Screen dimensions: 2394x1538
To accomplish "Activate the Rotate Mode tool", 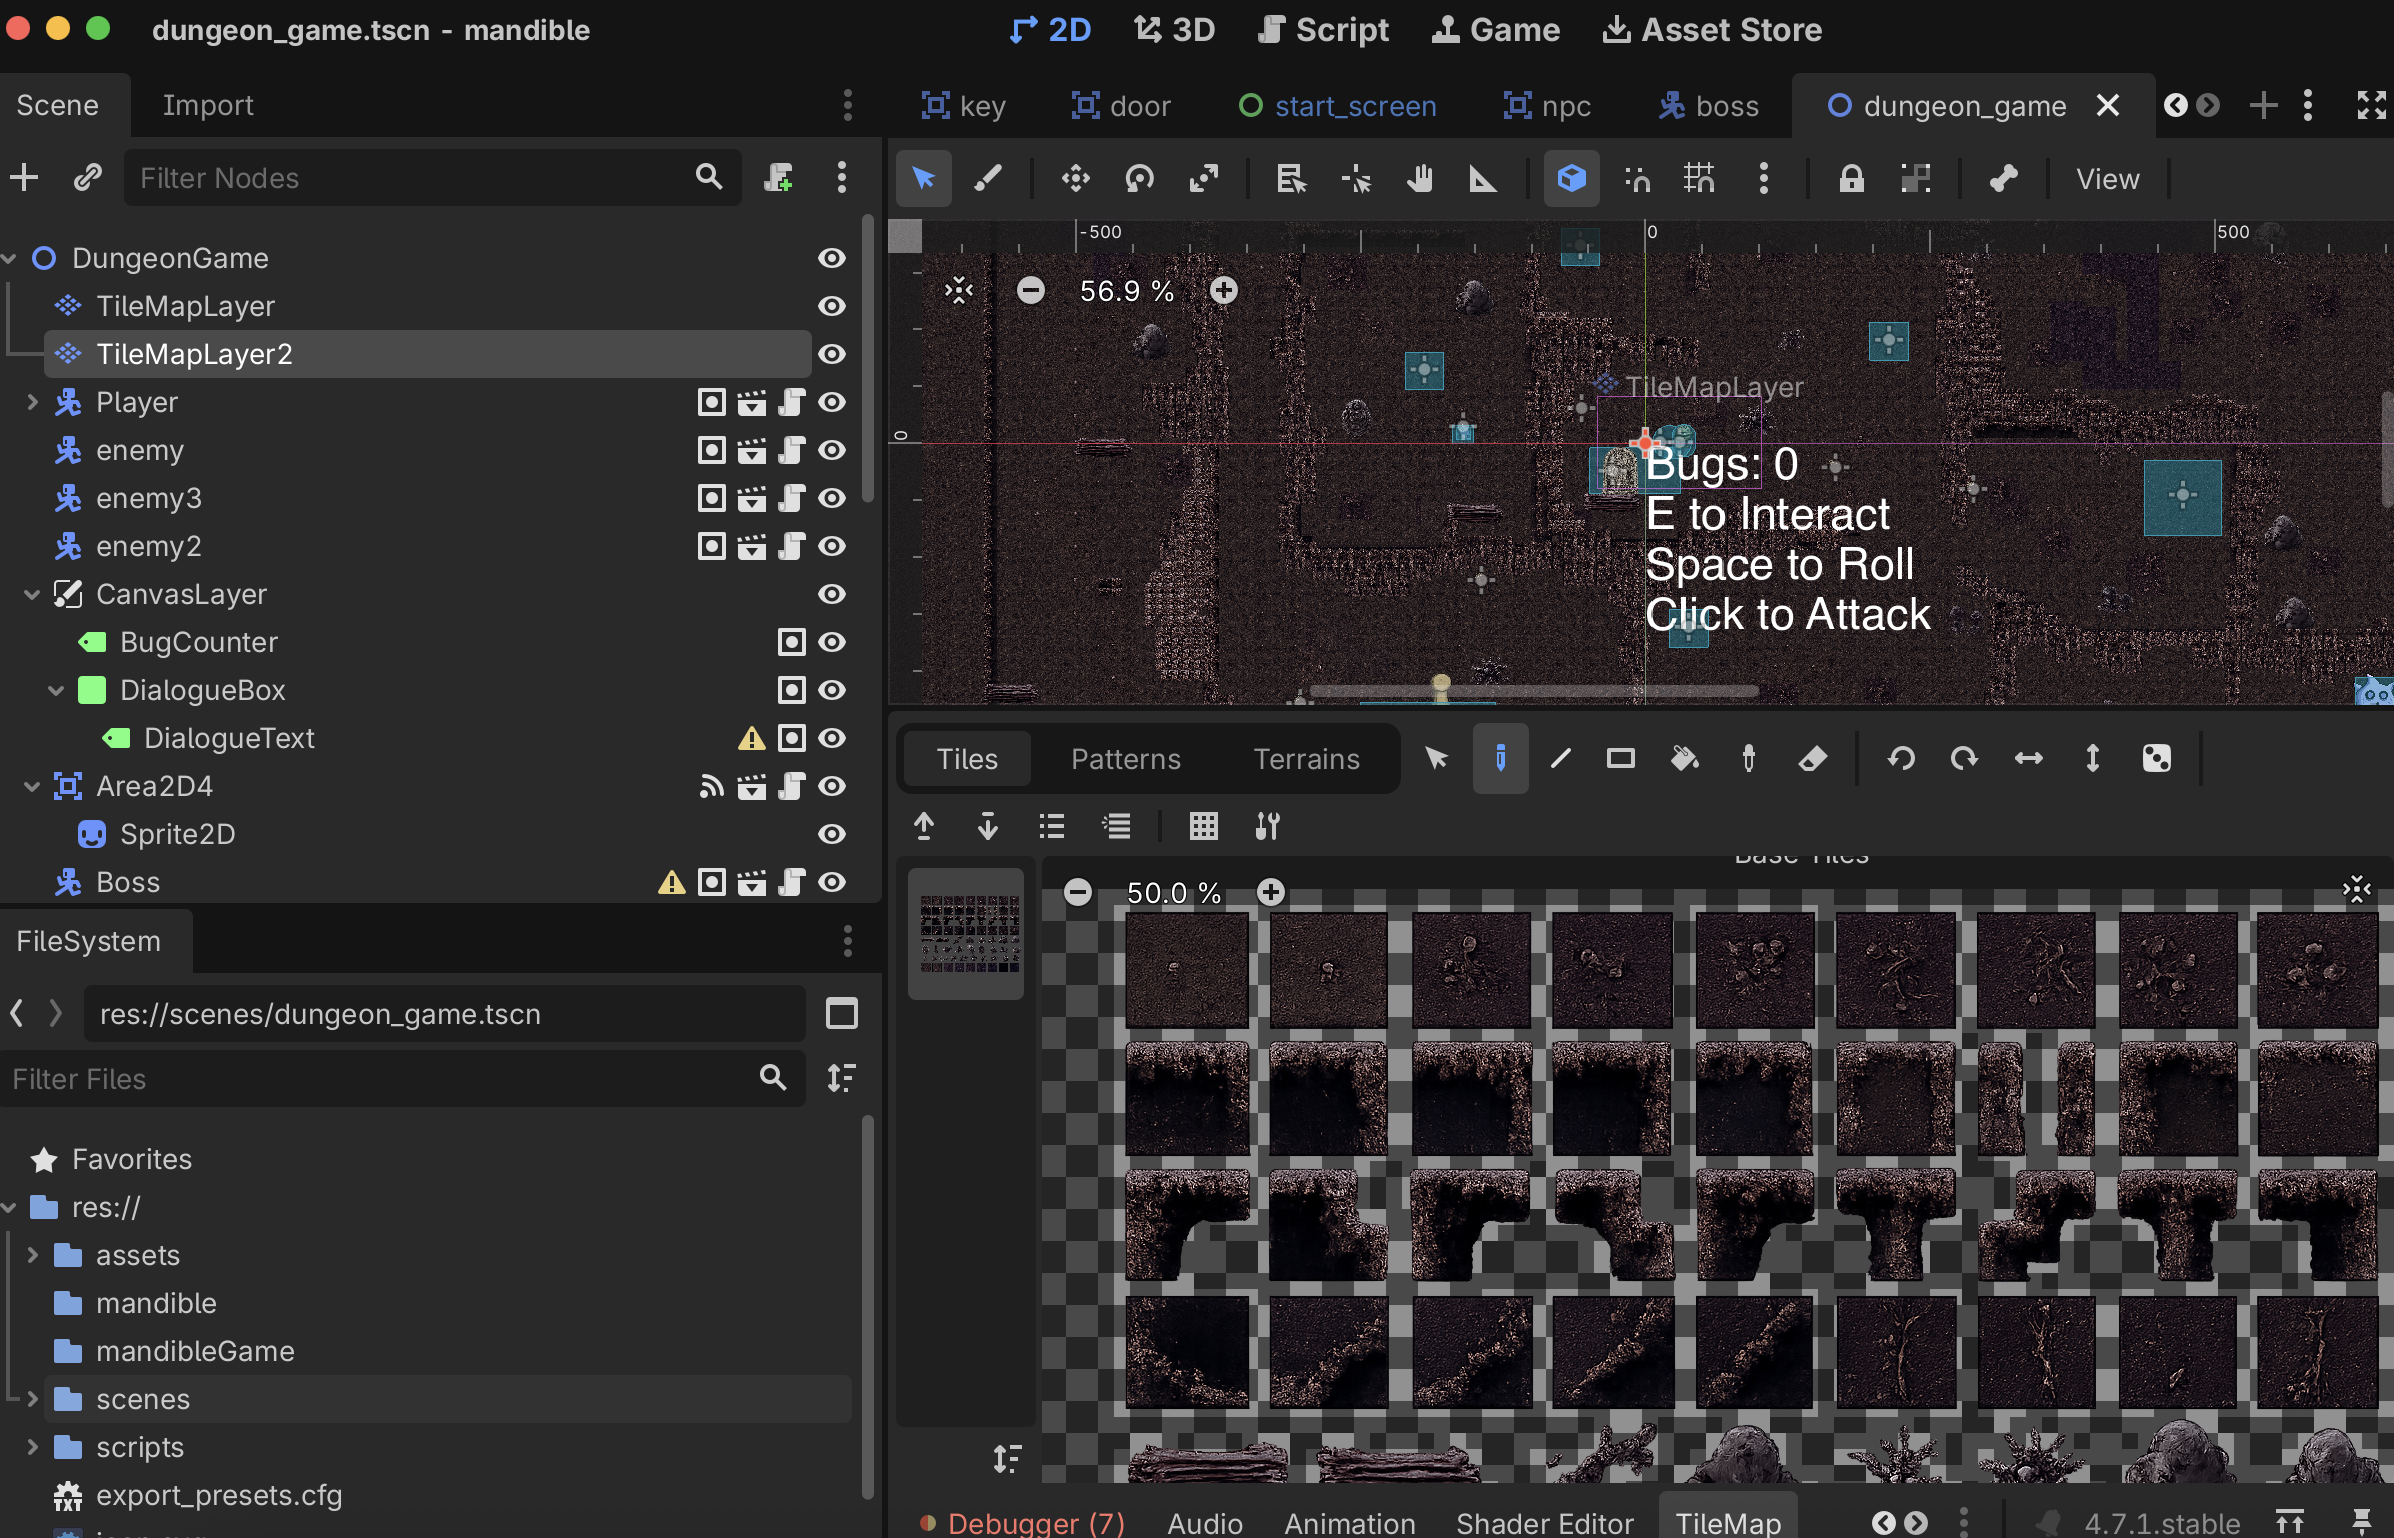I will coord(1140,179).
